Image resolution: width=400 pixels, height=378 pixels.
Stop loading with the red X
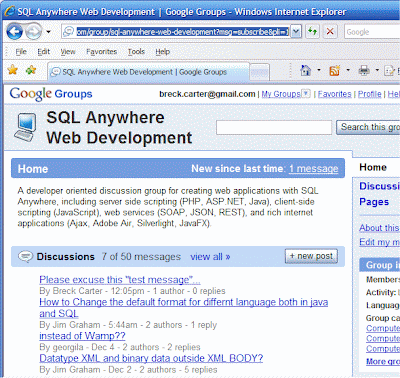330,32
